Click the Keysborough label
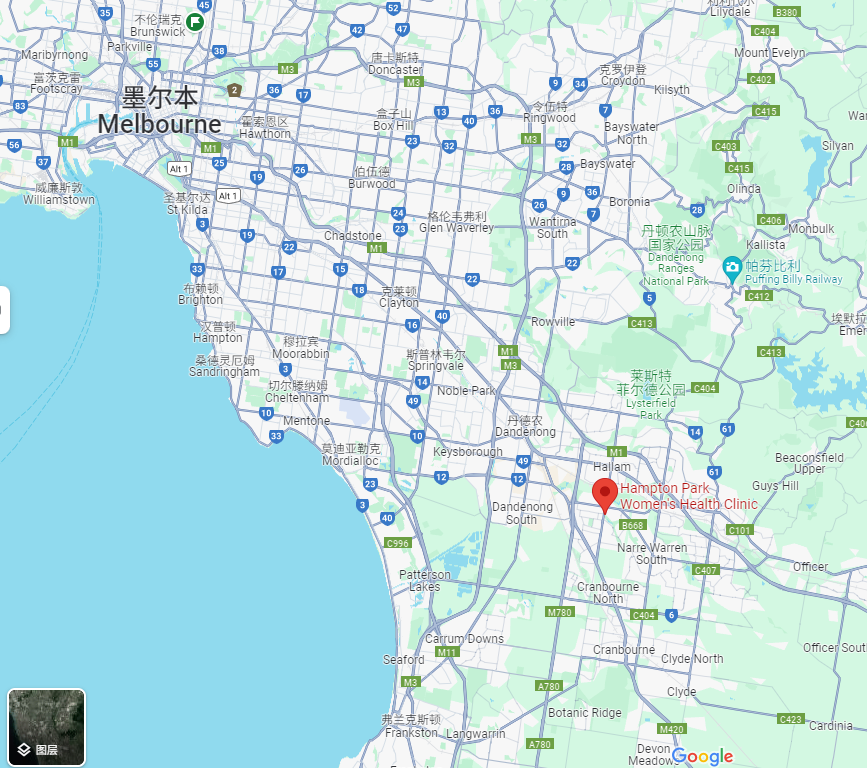Screen dimensions: 867x768 [x=468, y=452]
